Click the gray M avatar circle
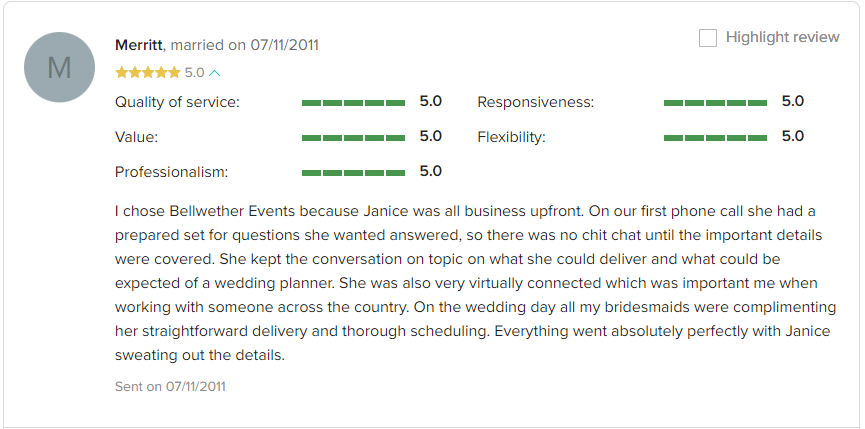Screen dimensions: 865x429 [x=59, y=67]
